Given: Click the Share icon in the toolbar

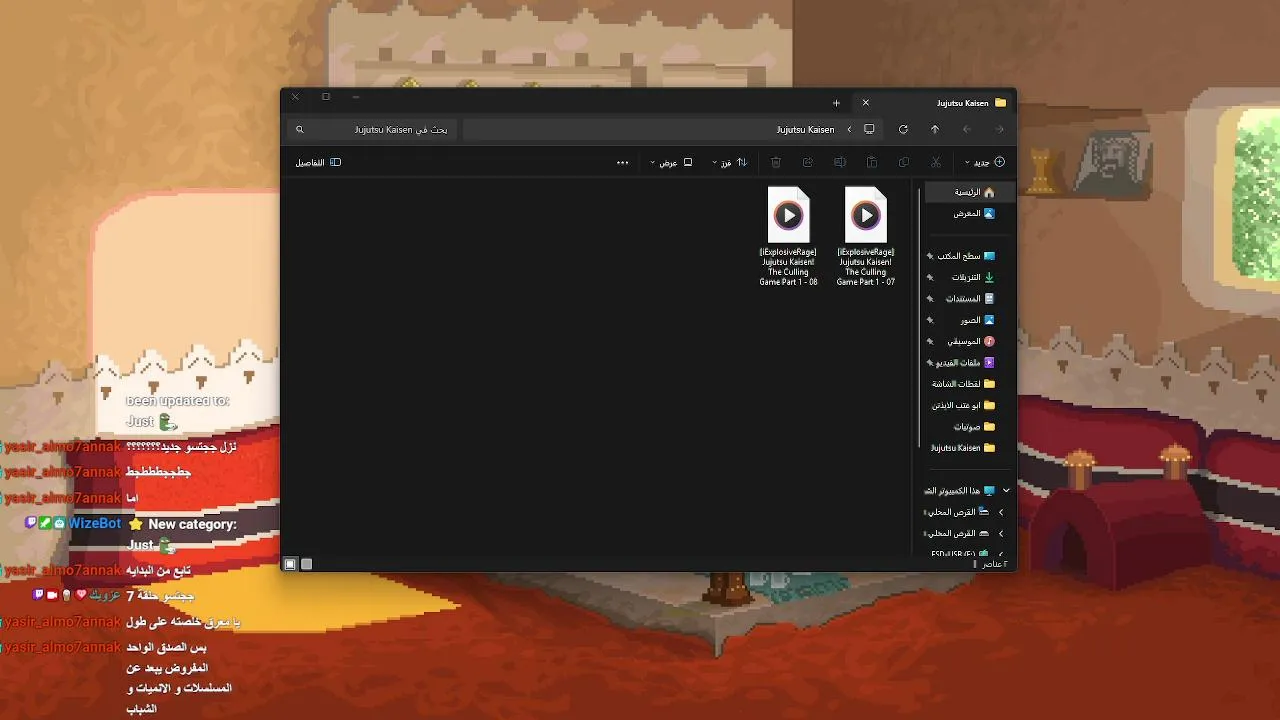Looking at the screenshot, I should [808, 162].
